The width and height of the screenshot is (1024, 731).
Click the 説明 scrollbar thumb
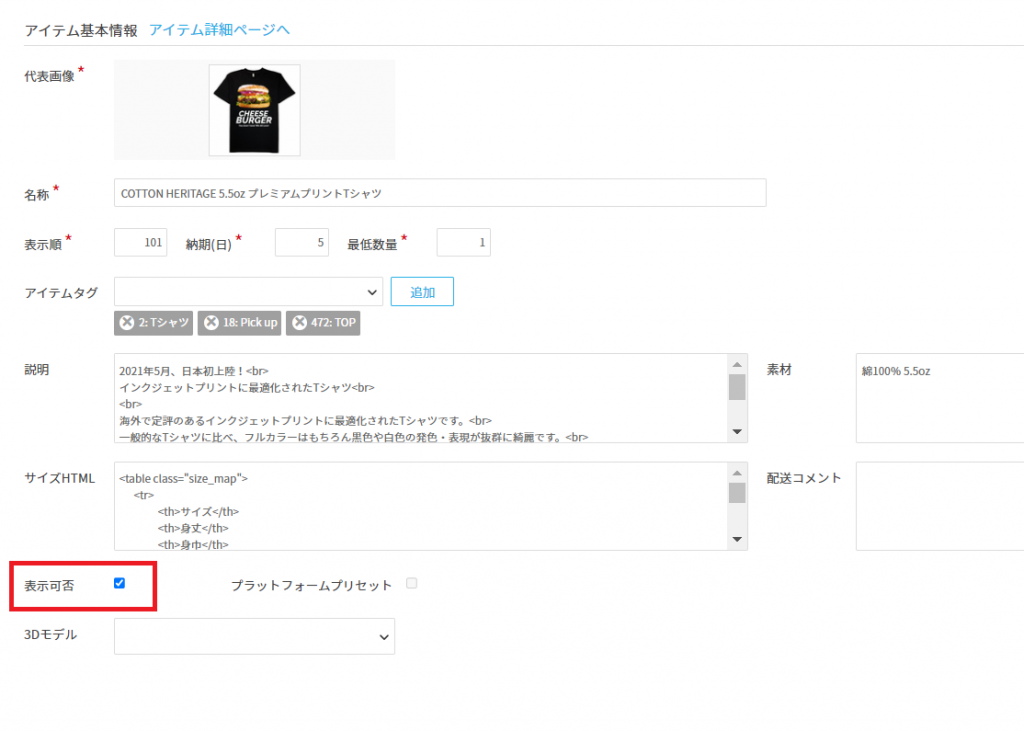[x=737, y=387]
